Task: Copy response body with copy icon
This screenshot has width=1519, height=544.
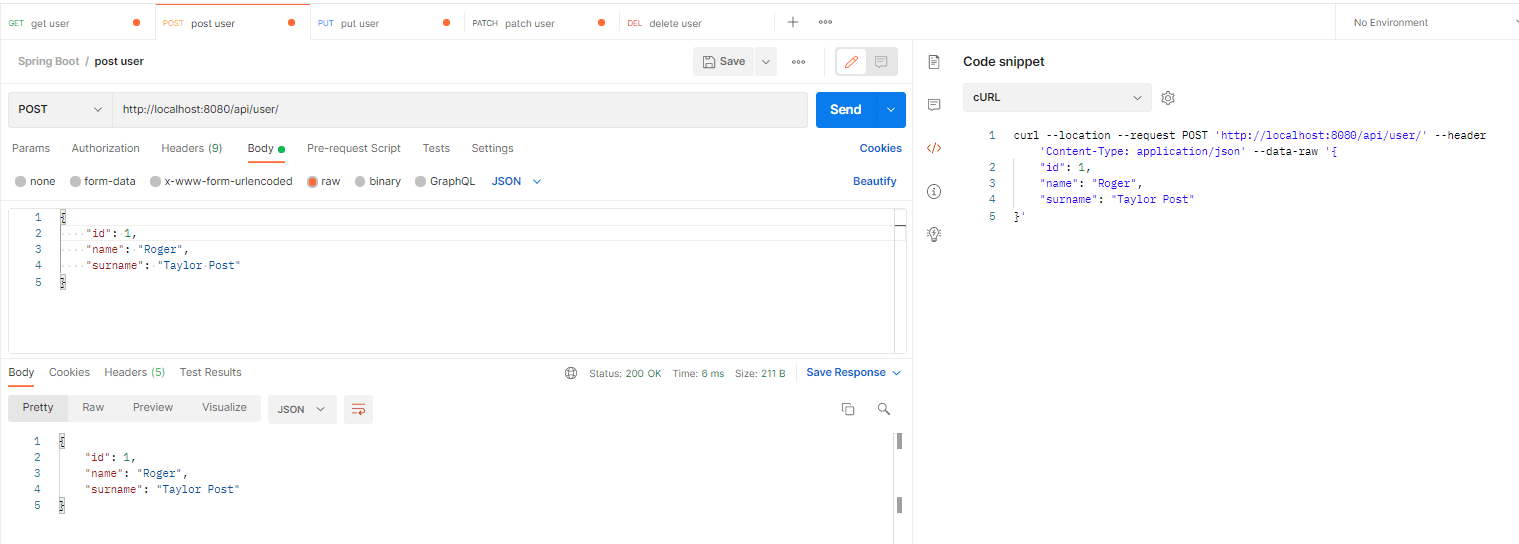Action: [x=848, y=409]
